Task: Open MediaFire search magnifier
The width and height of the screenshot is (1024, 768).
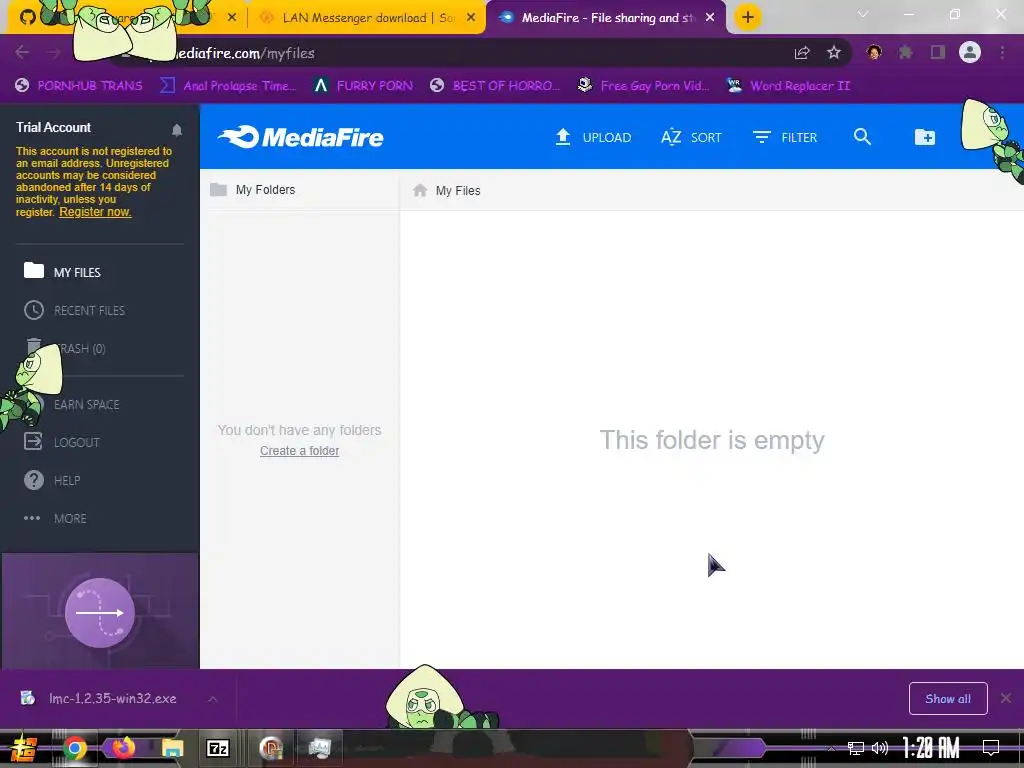Action: (x=862, y=136)
